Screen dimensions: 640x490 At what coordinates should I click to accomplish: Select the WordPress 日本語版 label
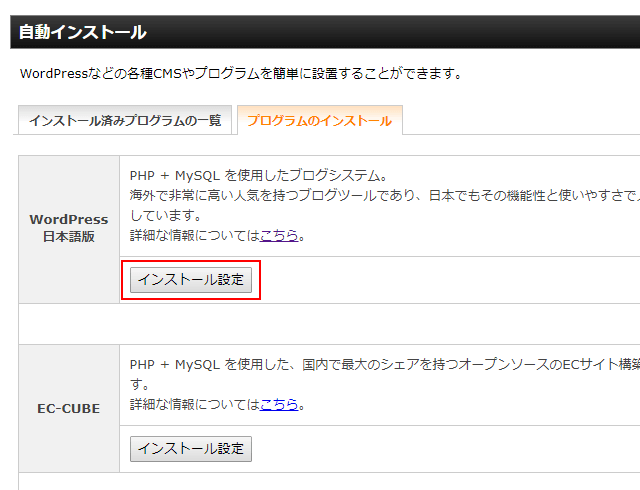tap(69, 228)
